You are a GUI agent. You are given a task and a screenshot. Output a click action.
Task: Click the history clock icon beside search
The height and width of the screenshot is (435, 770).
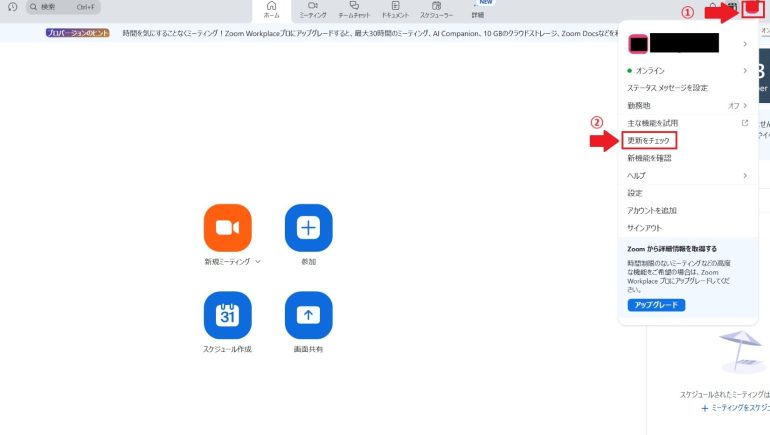(13, 7)
